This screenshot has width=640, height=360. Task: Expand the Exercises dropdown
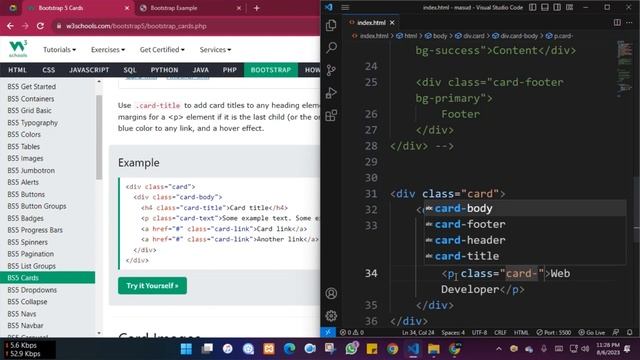coord(108,49)
